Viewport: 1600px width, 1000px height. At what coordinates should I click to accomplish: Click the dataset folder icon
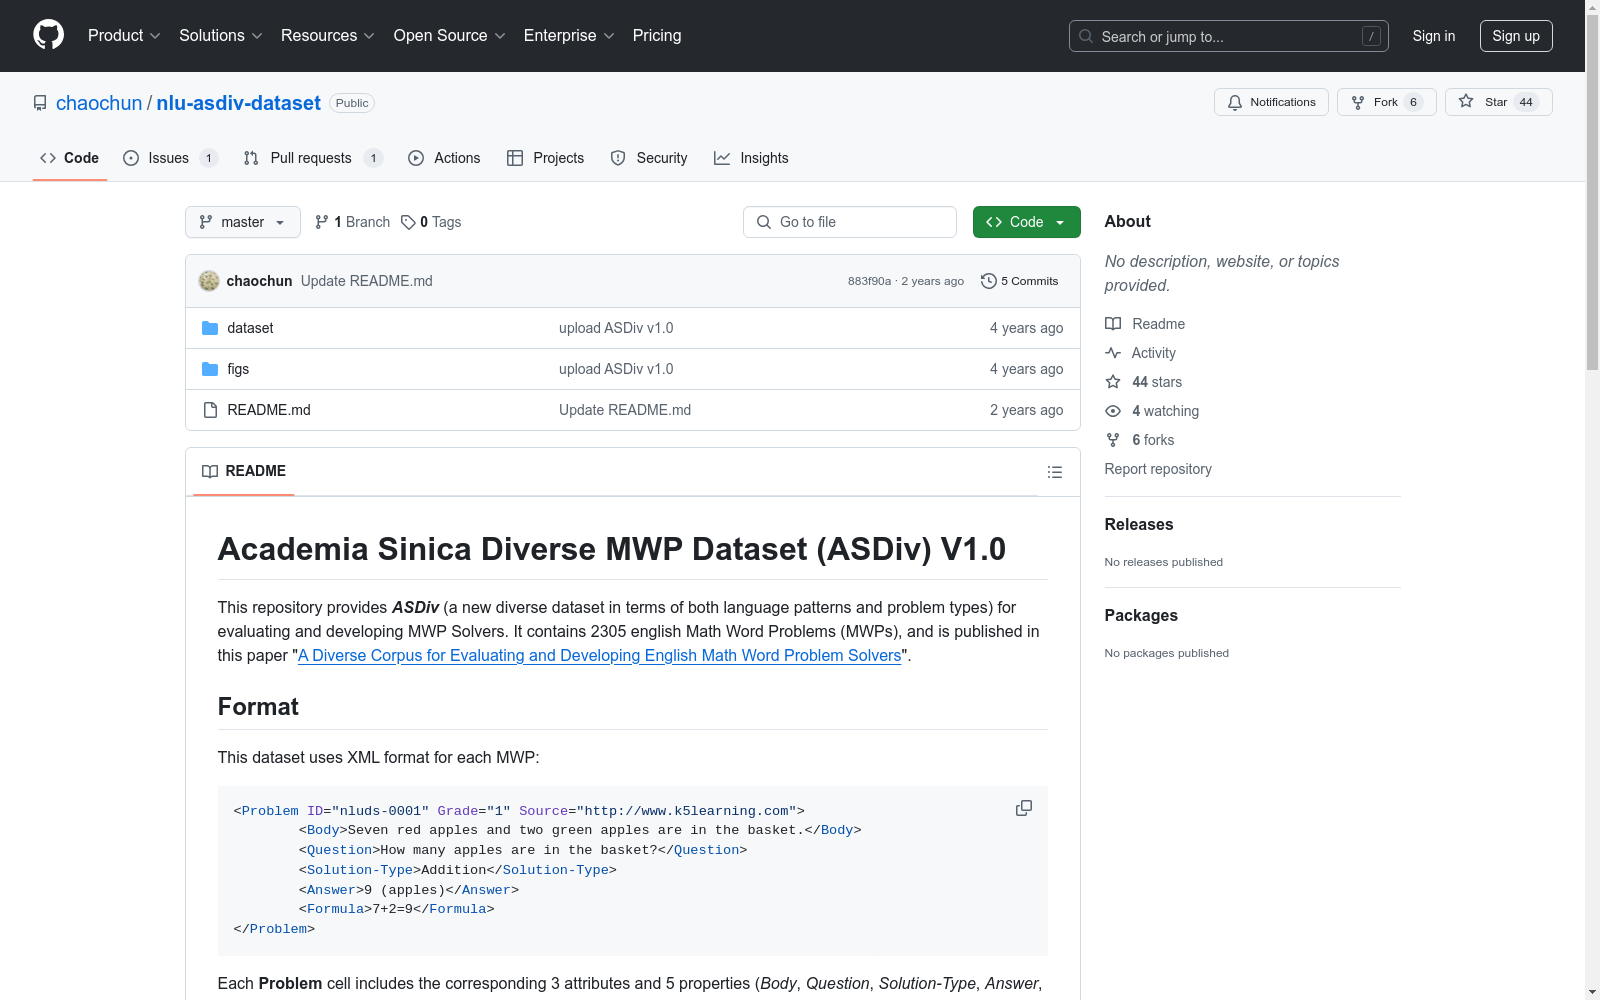210,328
